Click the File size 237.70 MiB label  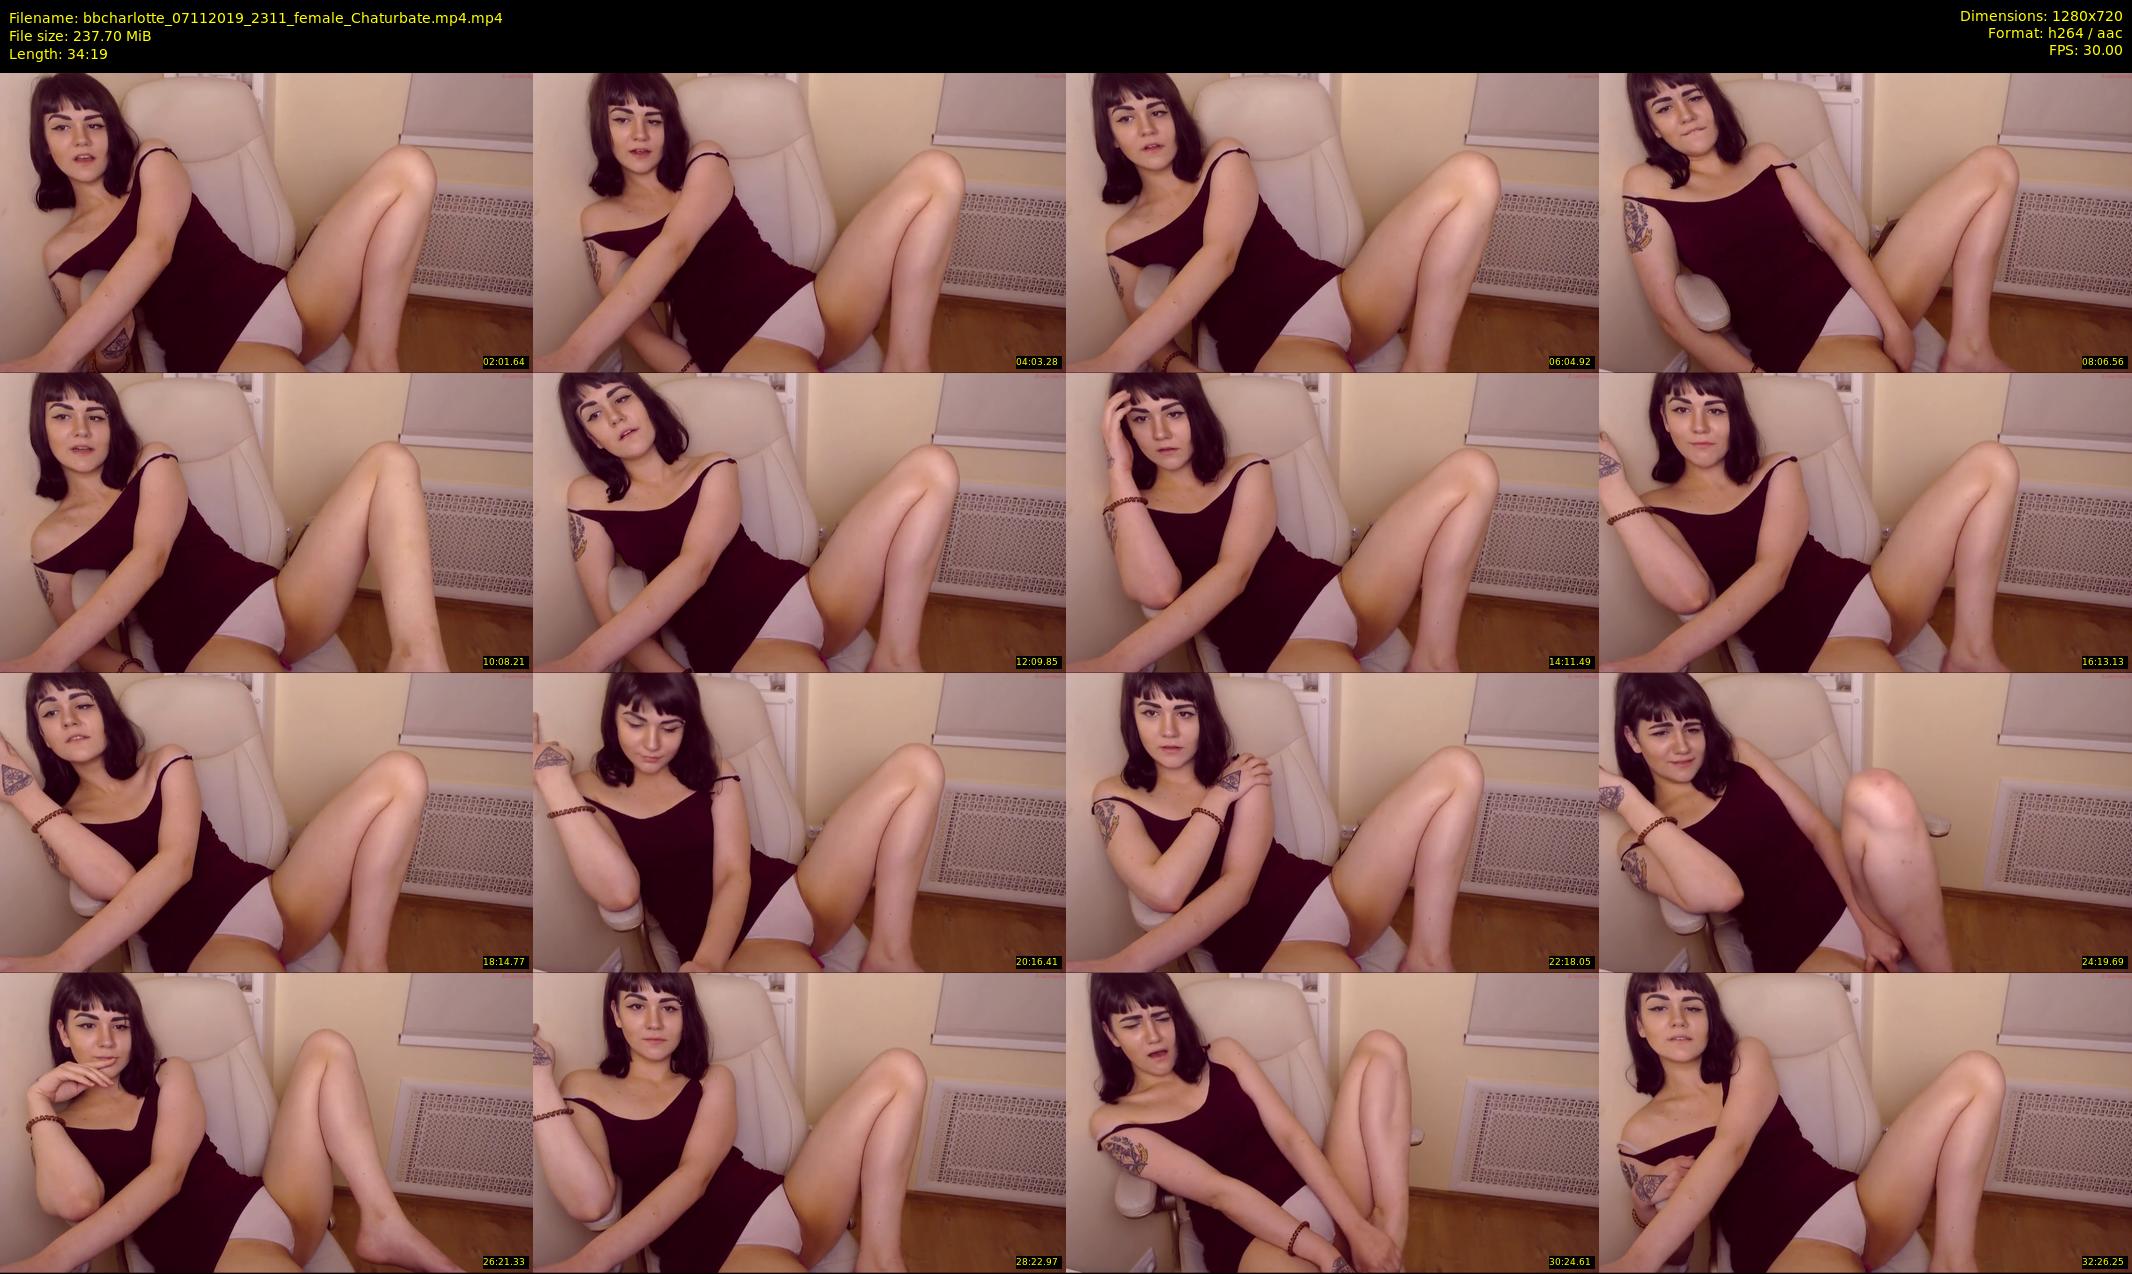coord(80,35)
